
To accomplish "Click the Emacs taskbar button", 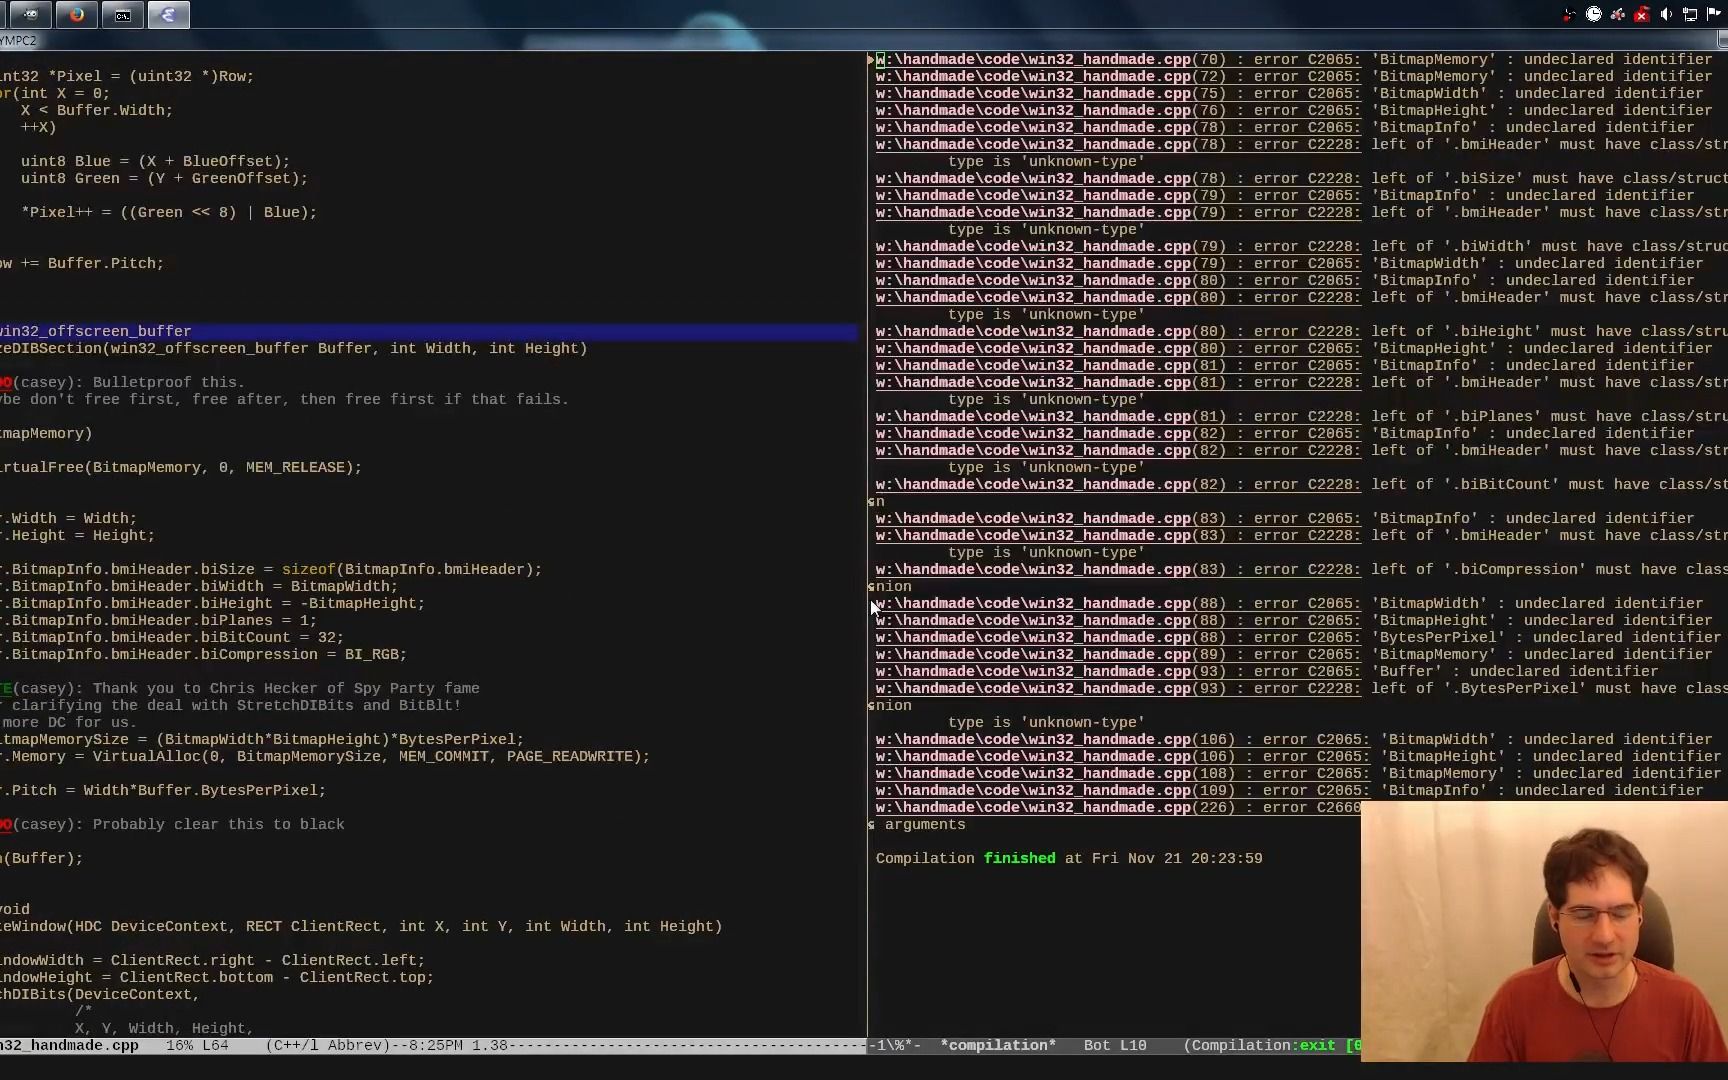I will pos(169,15).
